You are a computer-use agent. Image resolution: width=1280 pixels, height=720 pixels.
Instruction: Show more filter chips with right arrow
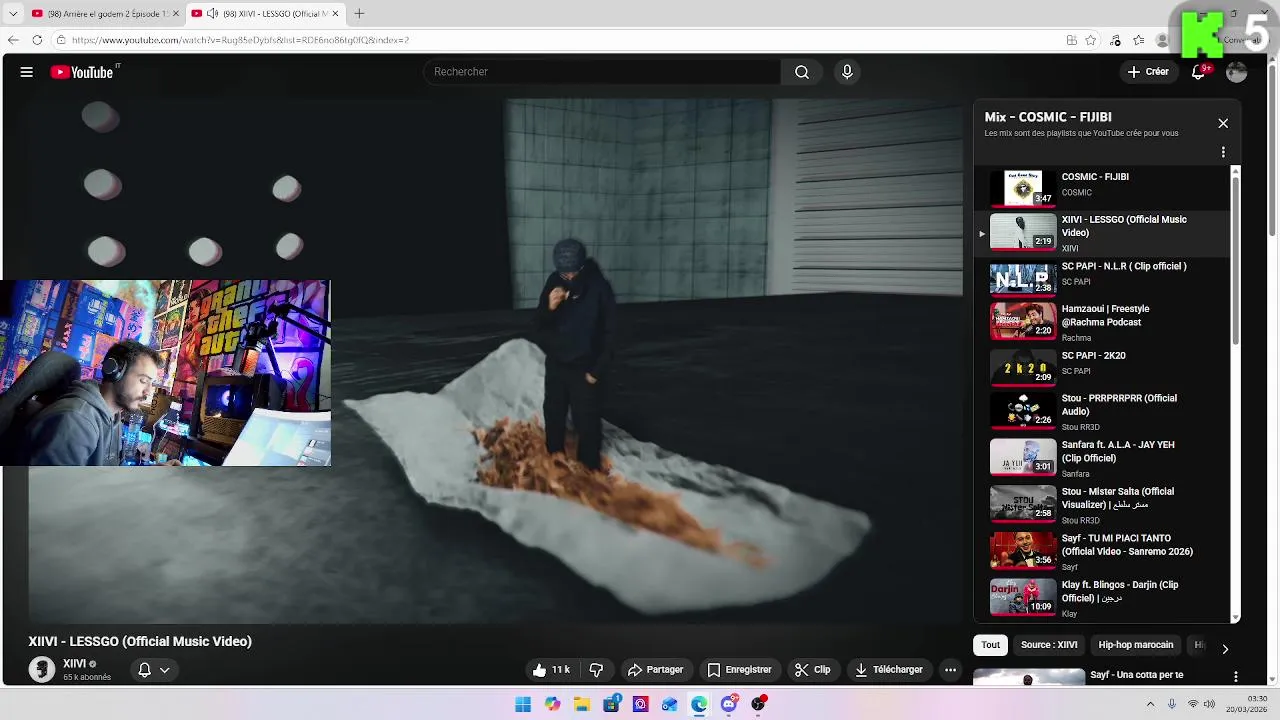point(1225,649)
